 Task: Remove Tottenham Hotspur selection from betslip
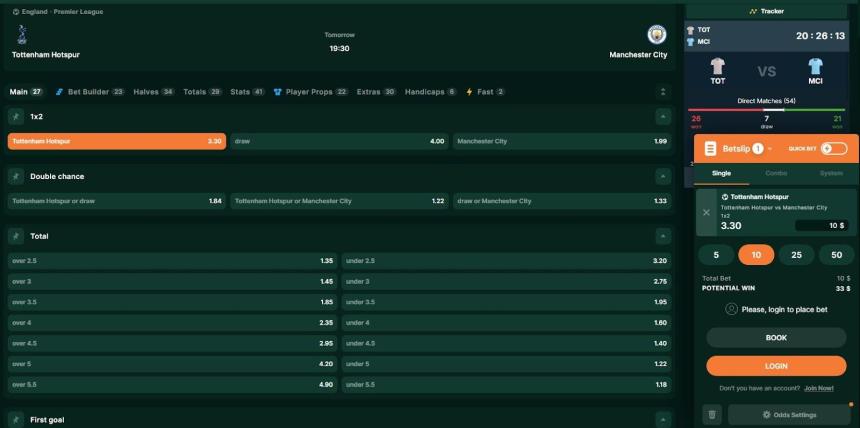[706, 212]
